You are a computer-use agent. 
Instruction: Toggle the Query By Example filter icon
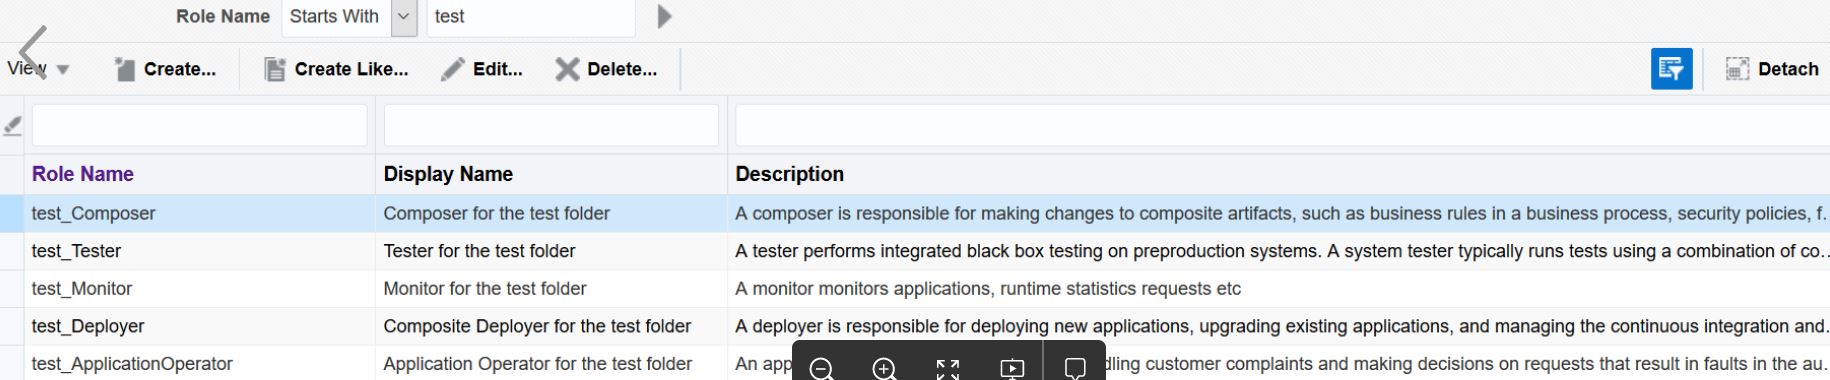pyautogui.click(x=1671, y=69)
